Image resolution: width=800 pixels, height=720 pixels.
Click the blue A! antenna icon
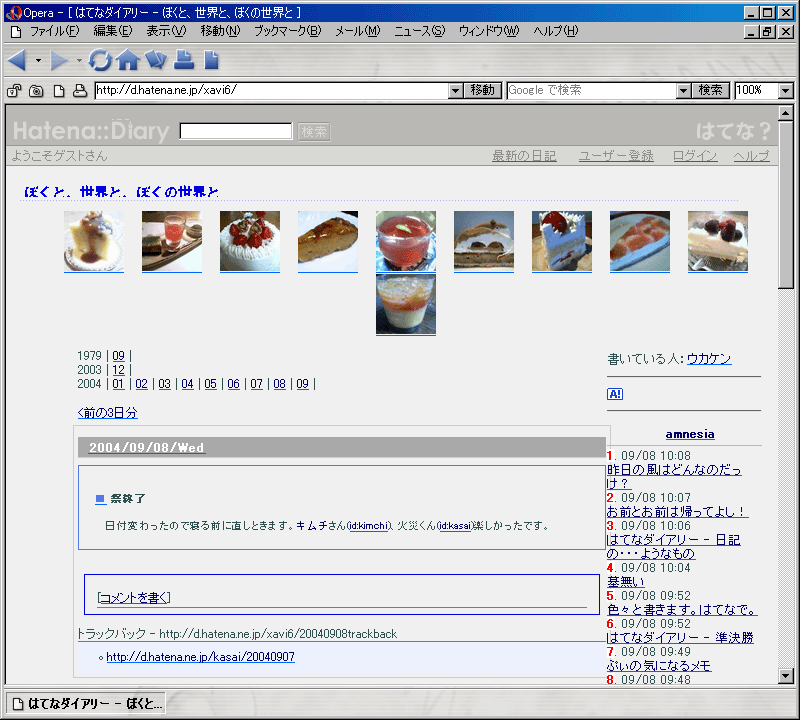click(x=615, y=394)
